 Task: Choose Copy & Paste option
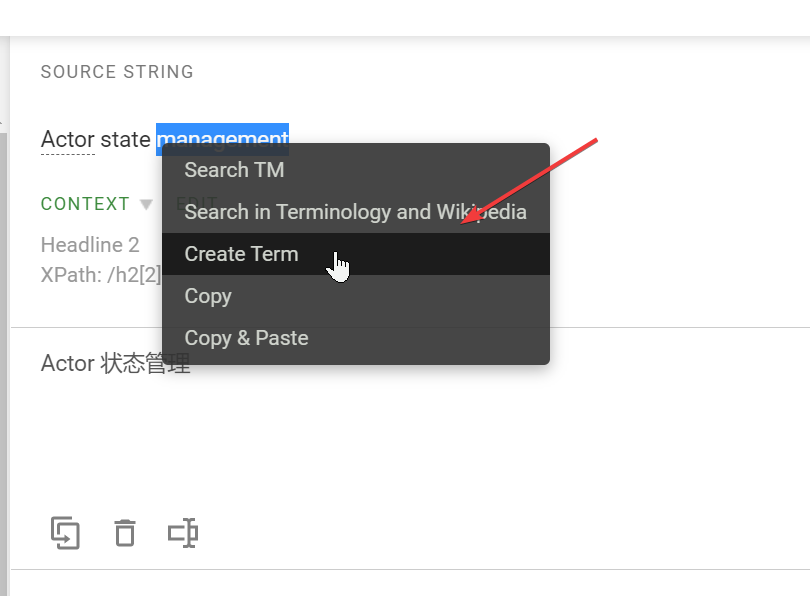[x=246, y=338]
